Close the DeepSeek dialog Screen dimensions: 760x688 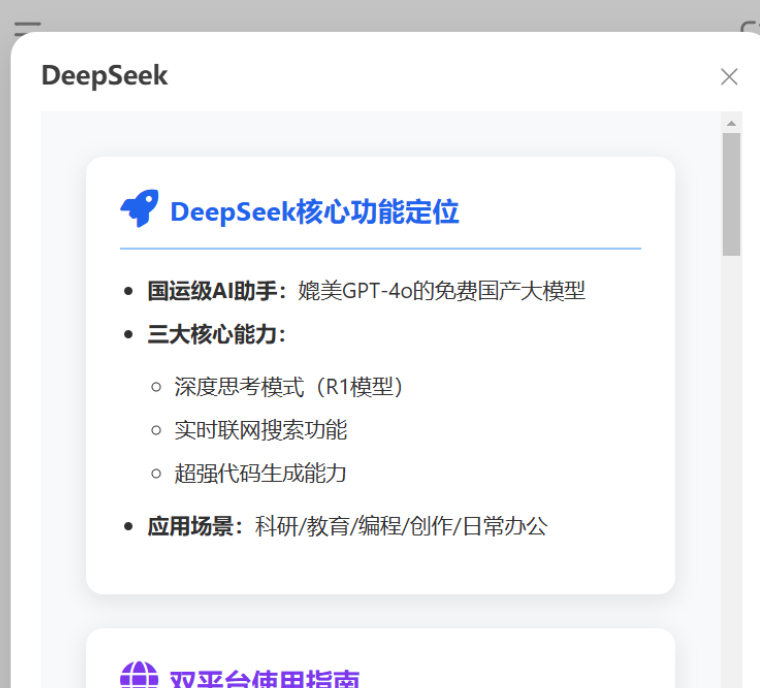point(729,77)
